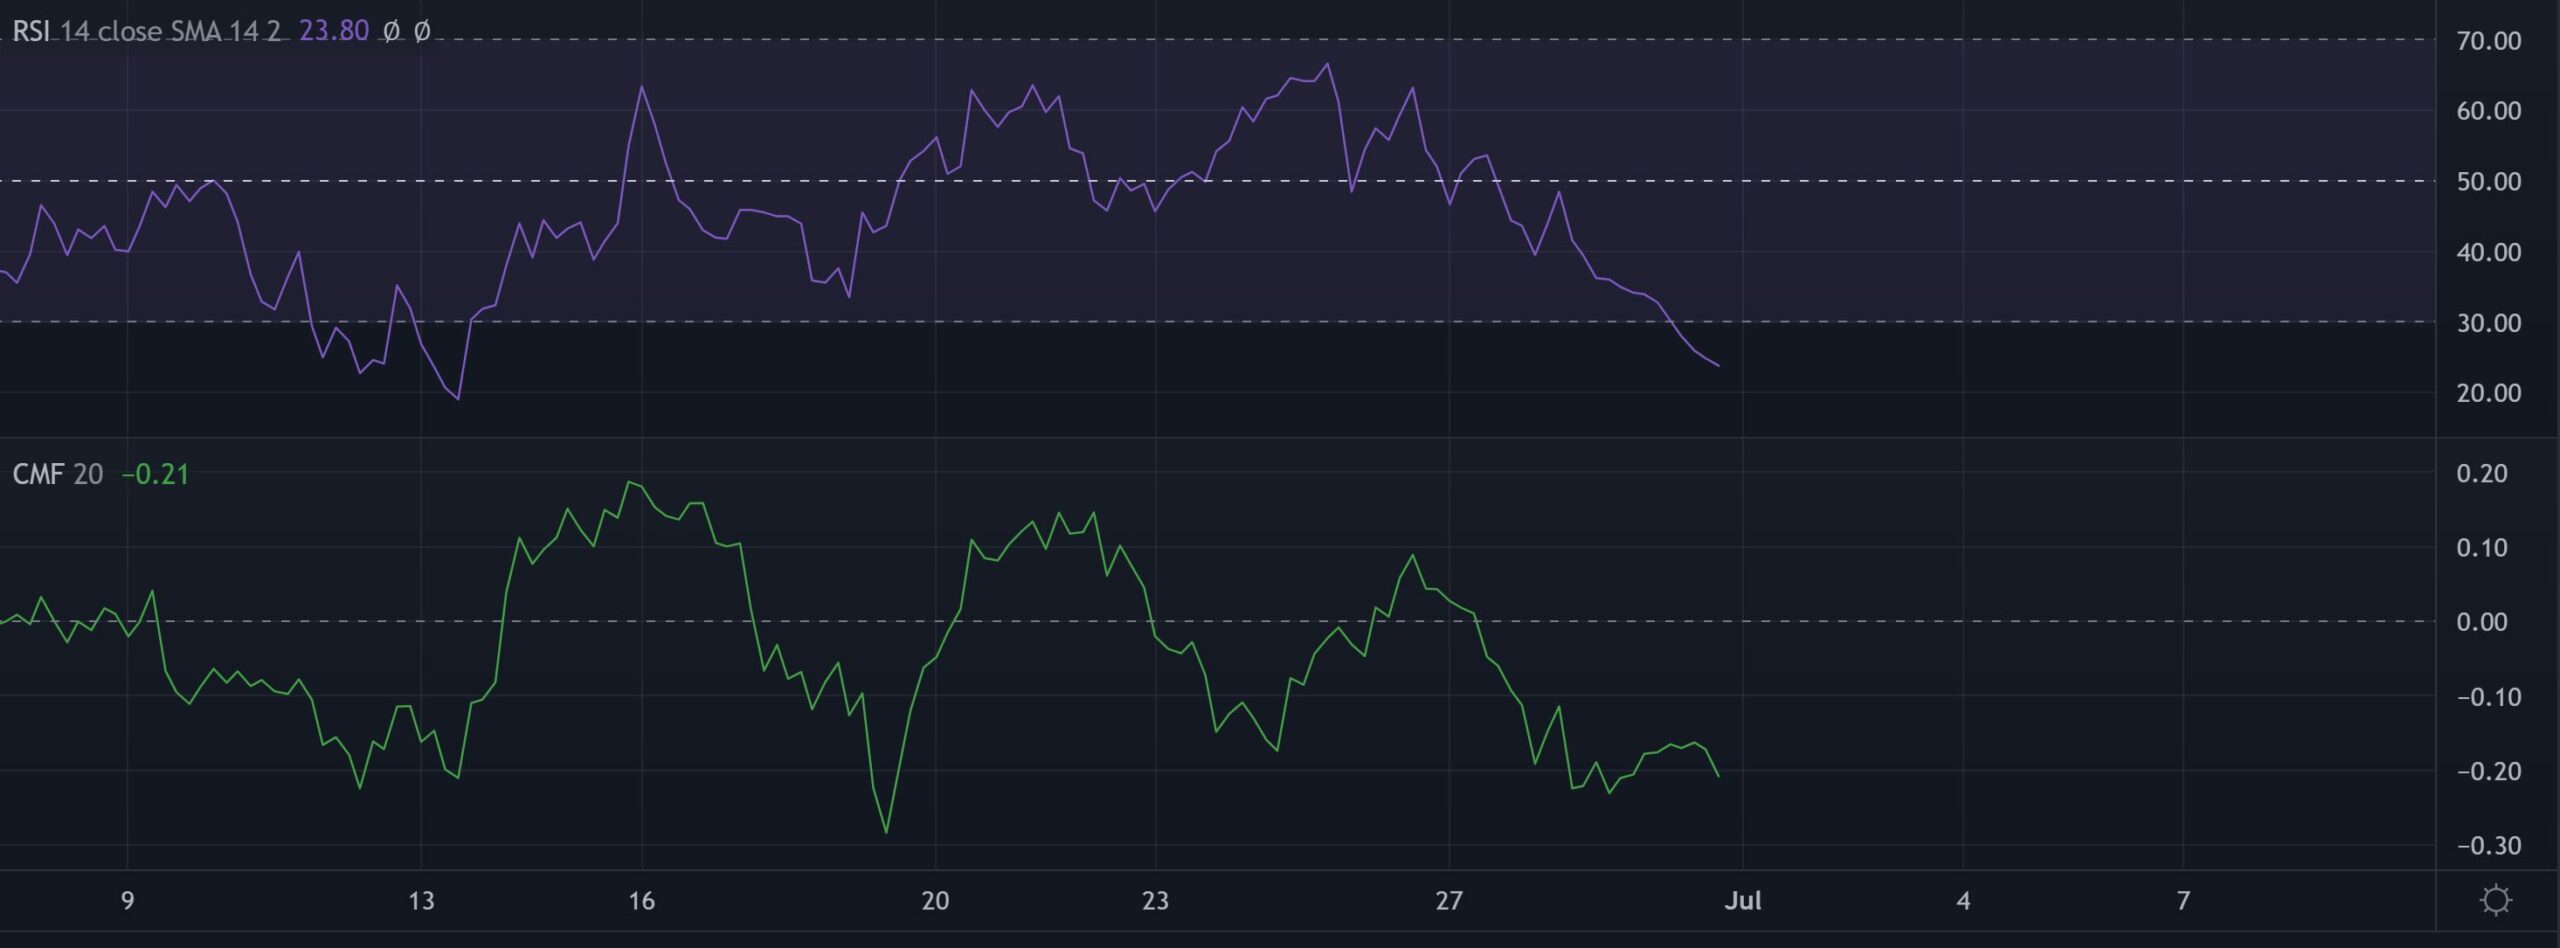This screenshot has height=948, width=2560.
Task: Select date 16 on the time axis
Action: [641, 901]
